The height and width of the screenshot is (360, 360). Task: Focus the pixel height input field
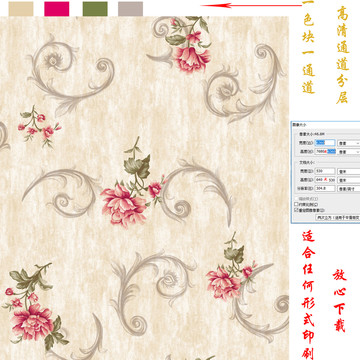[325, 152]
